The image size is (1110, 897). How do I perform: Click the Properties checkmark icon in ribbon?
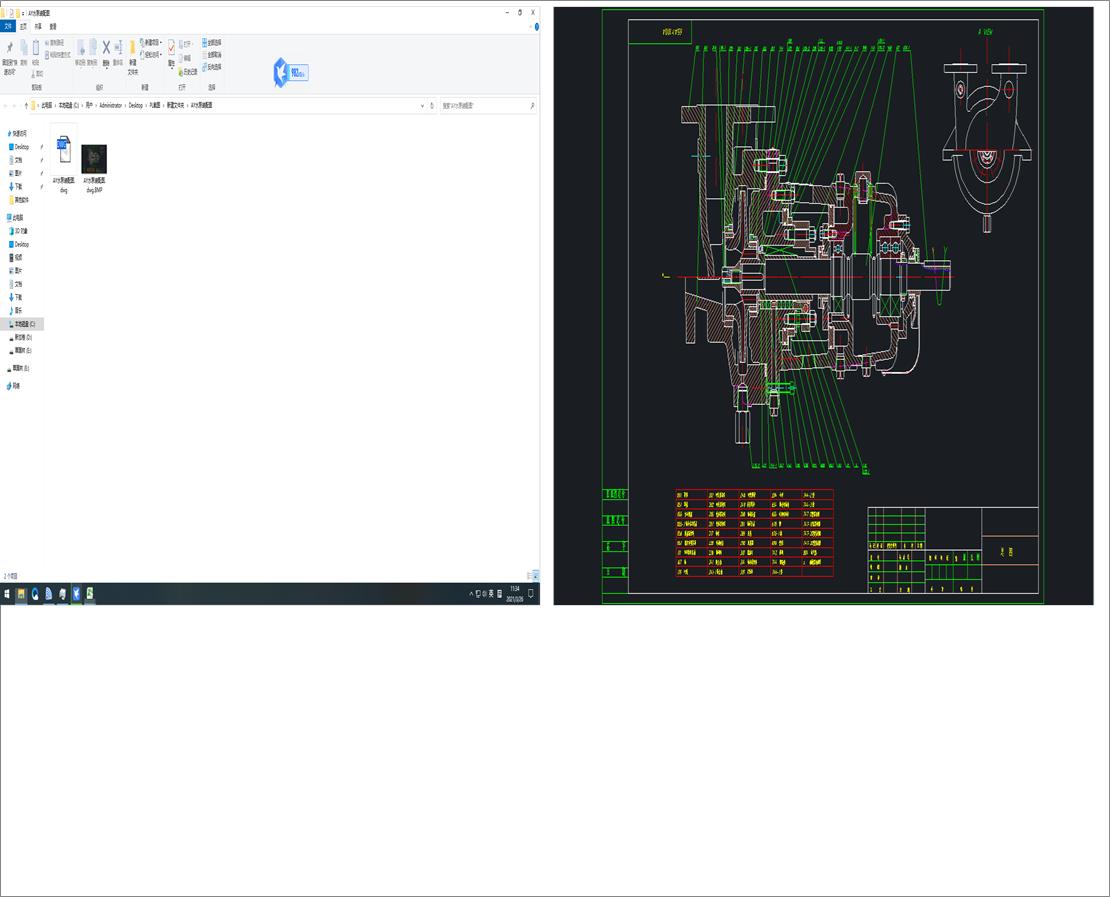pyautogui.click(x=171, y=48)
